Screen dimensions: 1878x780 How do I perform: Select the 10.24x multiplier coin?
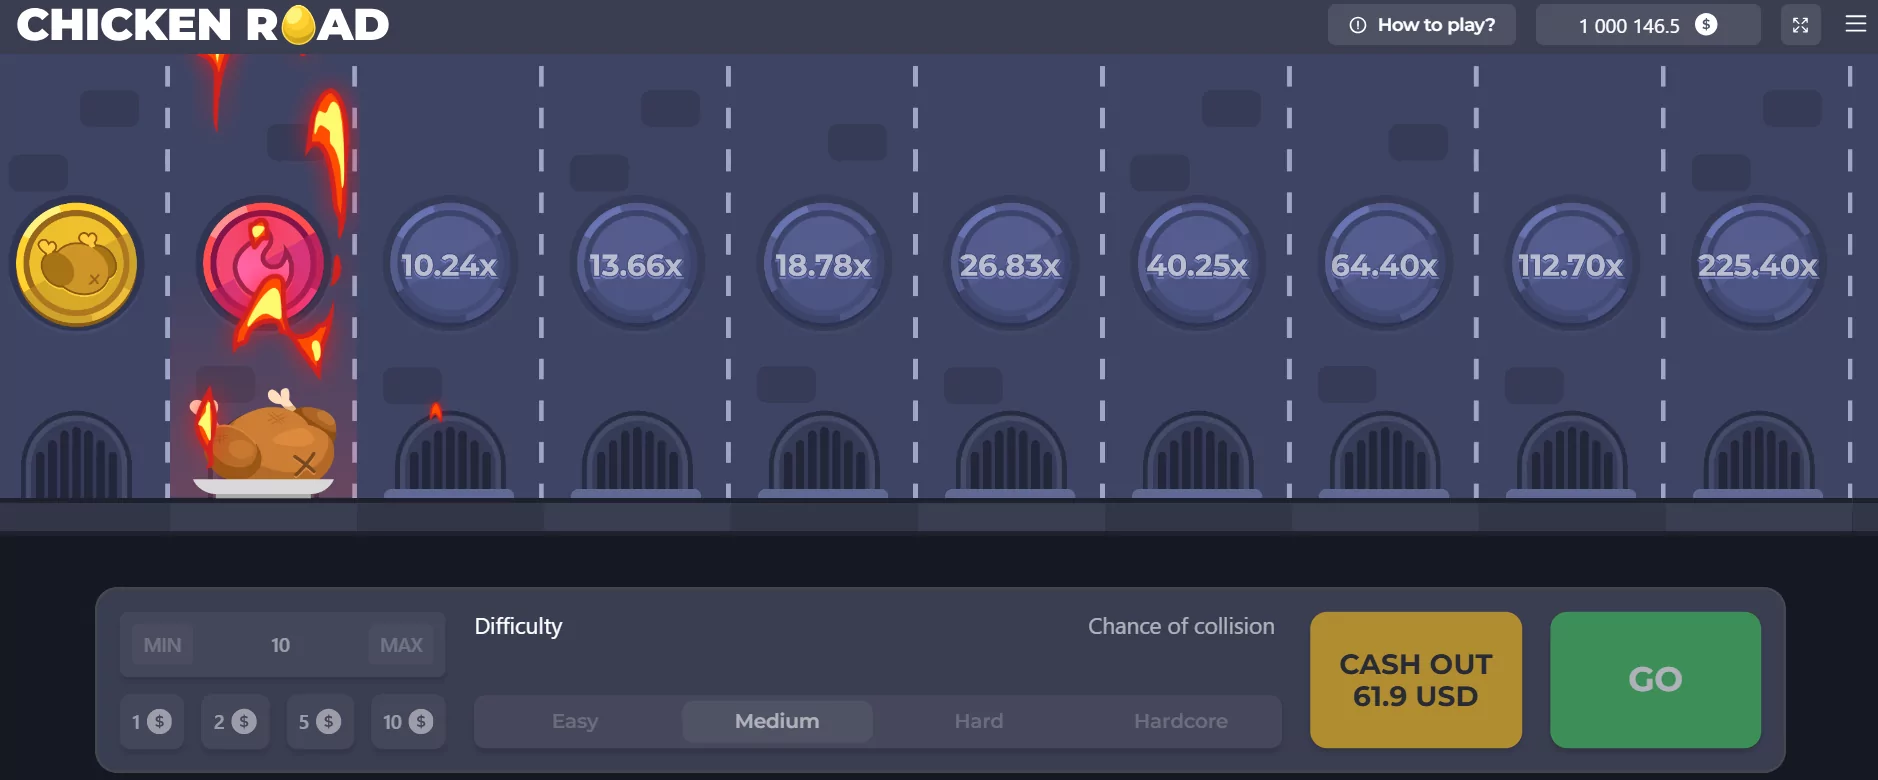[449, 265]
